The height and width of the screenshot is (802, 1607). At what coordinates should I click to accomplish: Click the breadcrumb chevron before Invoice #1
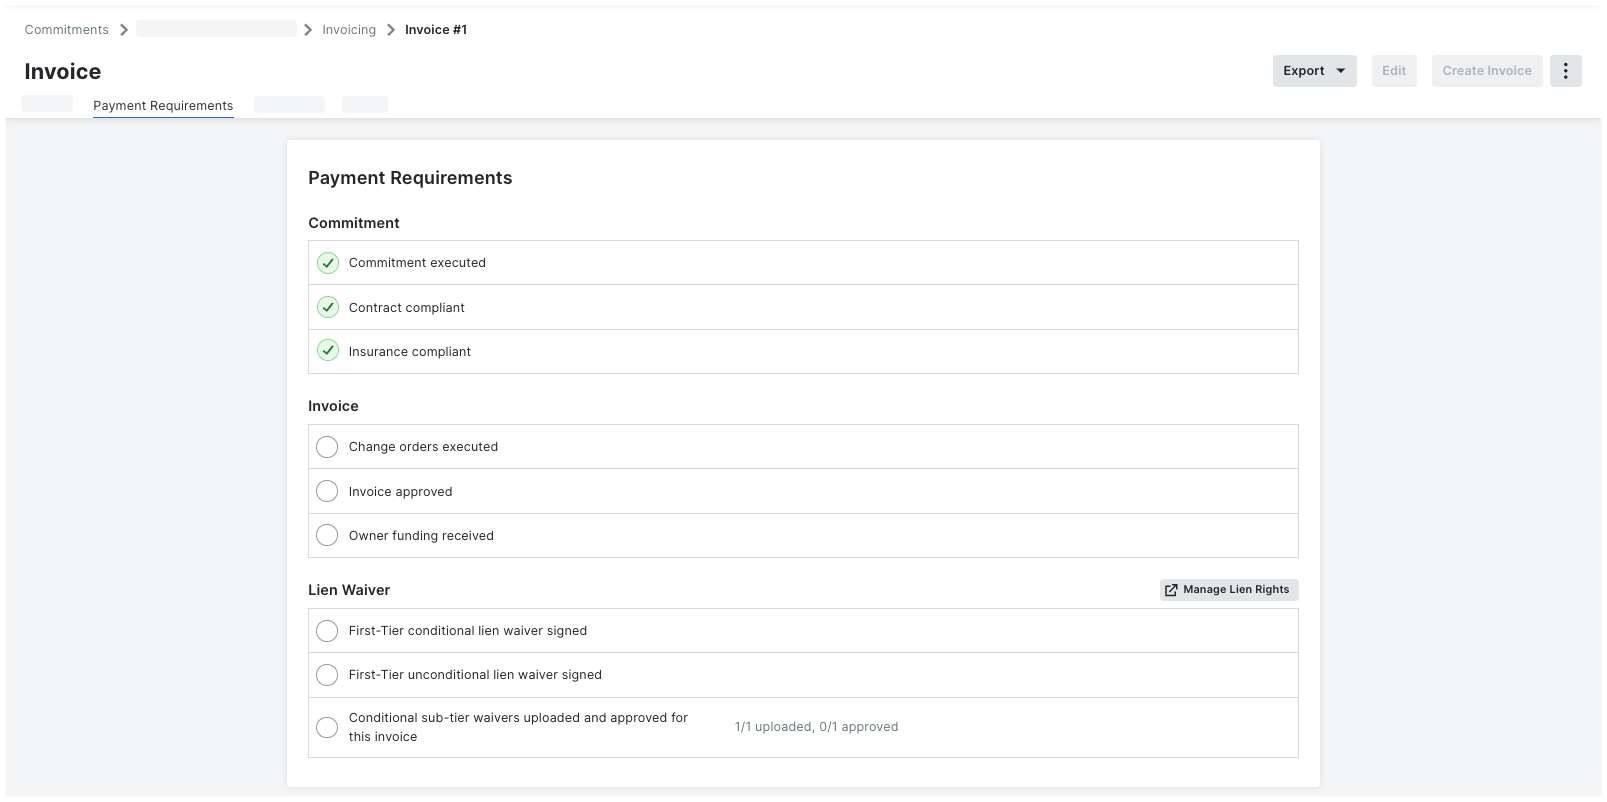(x=391, y=30)
